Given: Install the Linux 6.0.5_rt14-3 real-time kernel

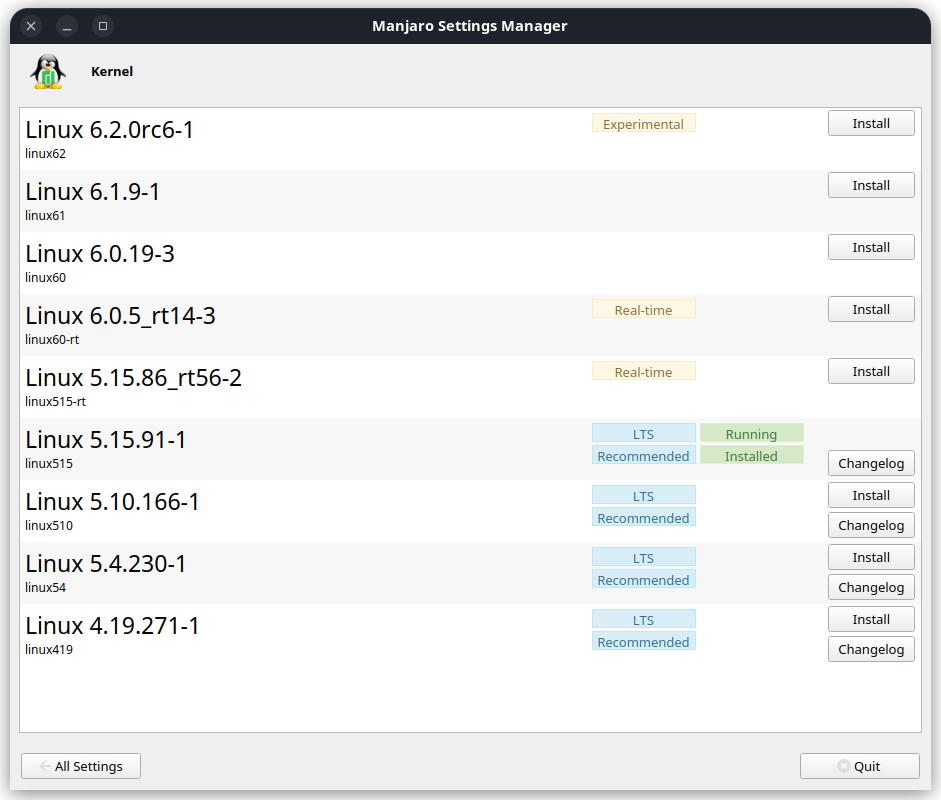Looking at the screenshot, I should click(871, 310).
